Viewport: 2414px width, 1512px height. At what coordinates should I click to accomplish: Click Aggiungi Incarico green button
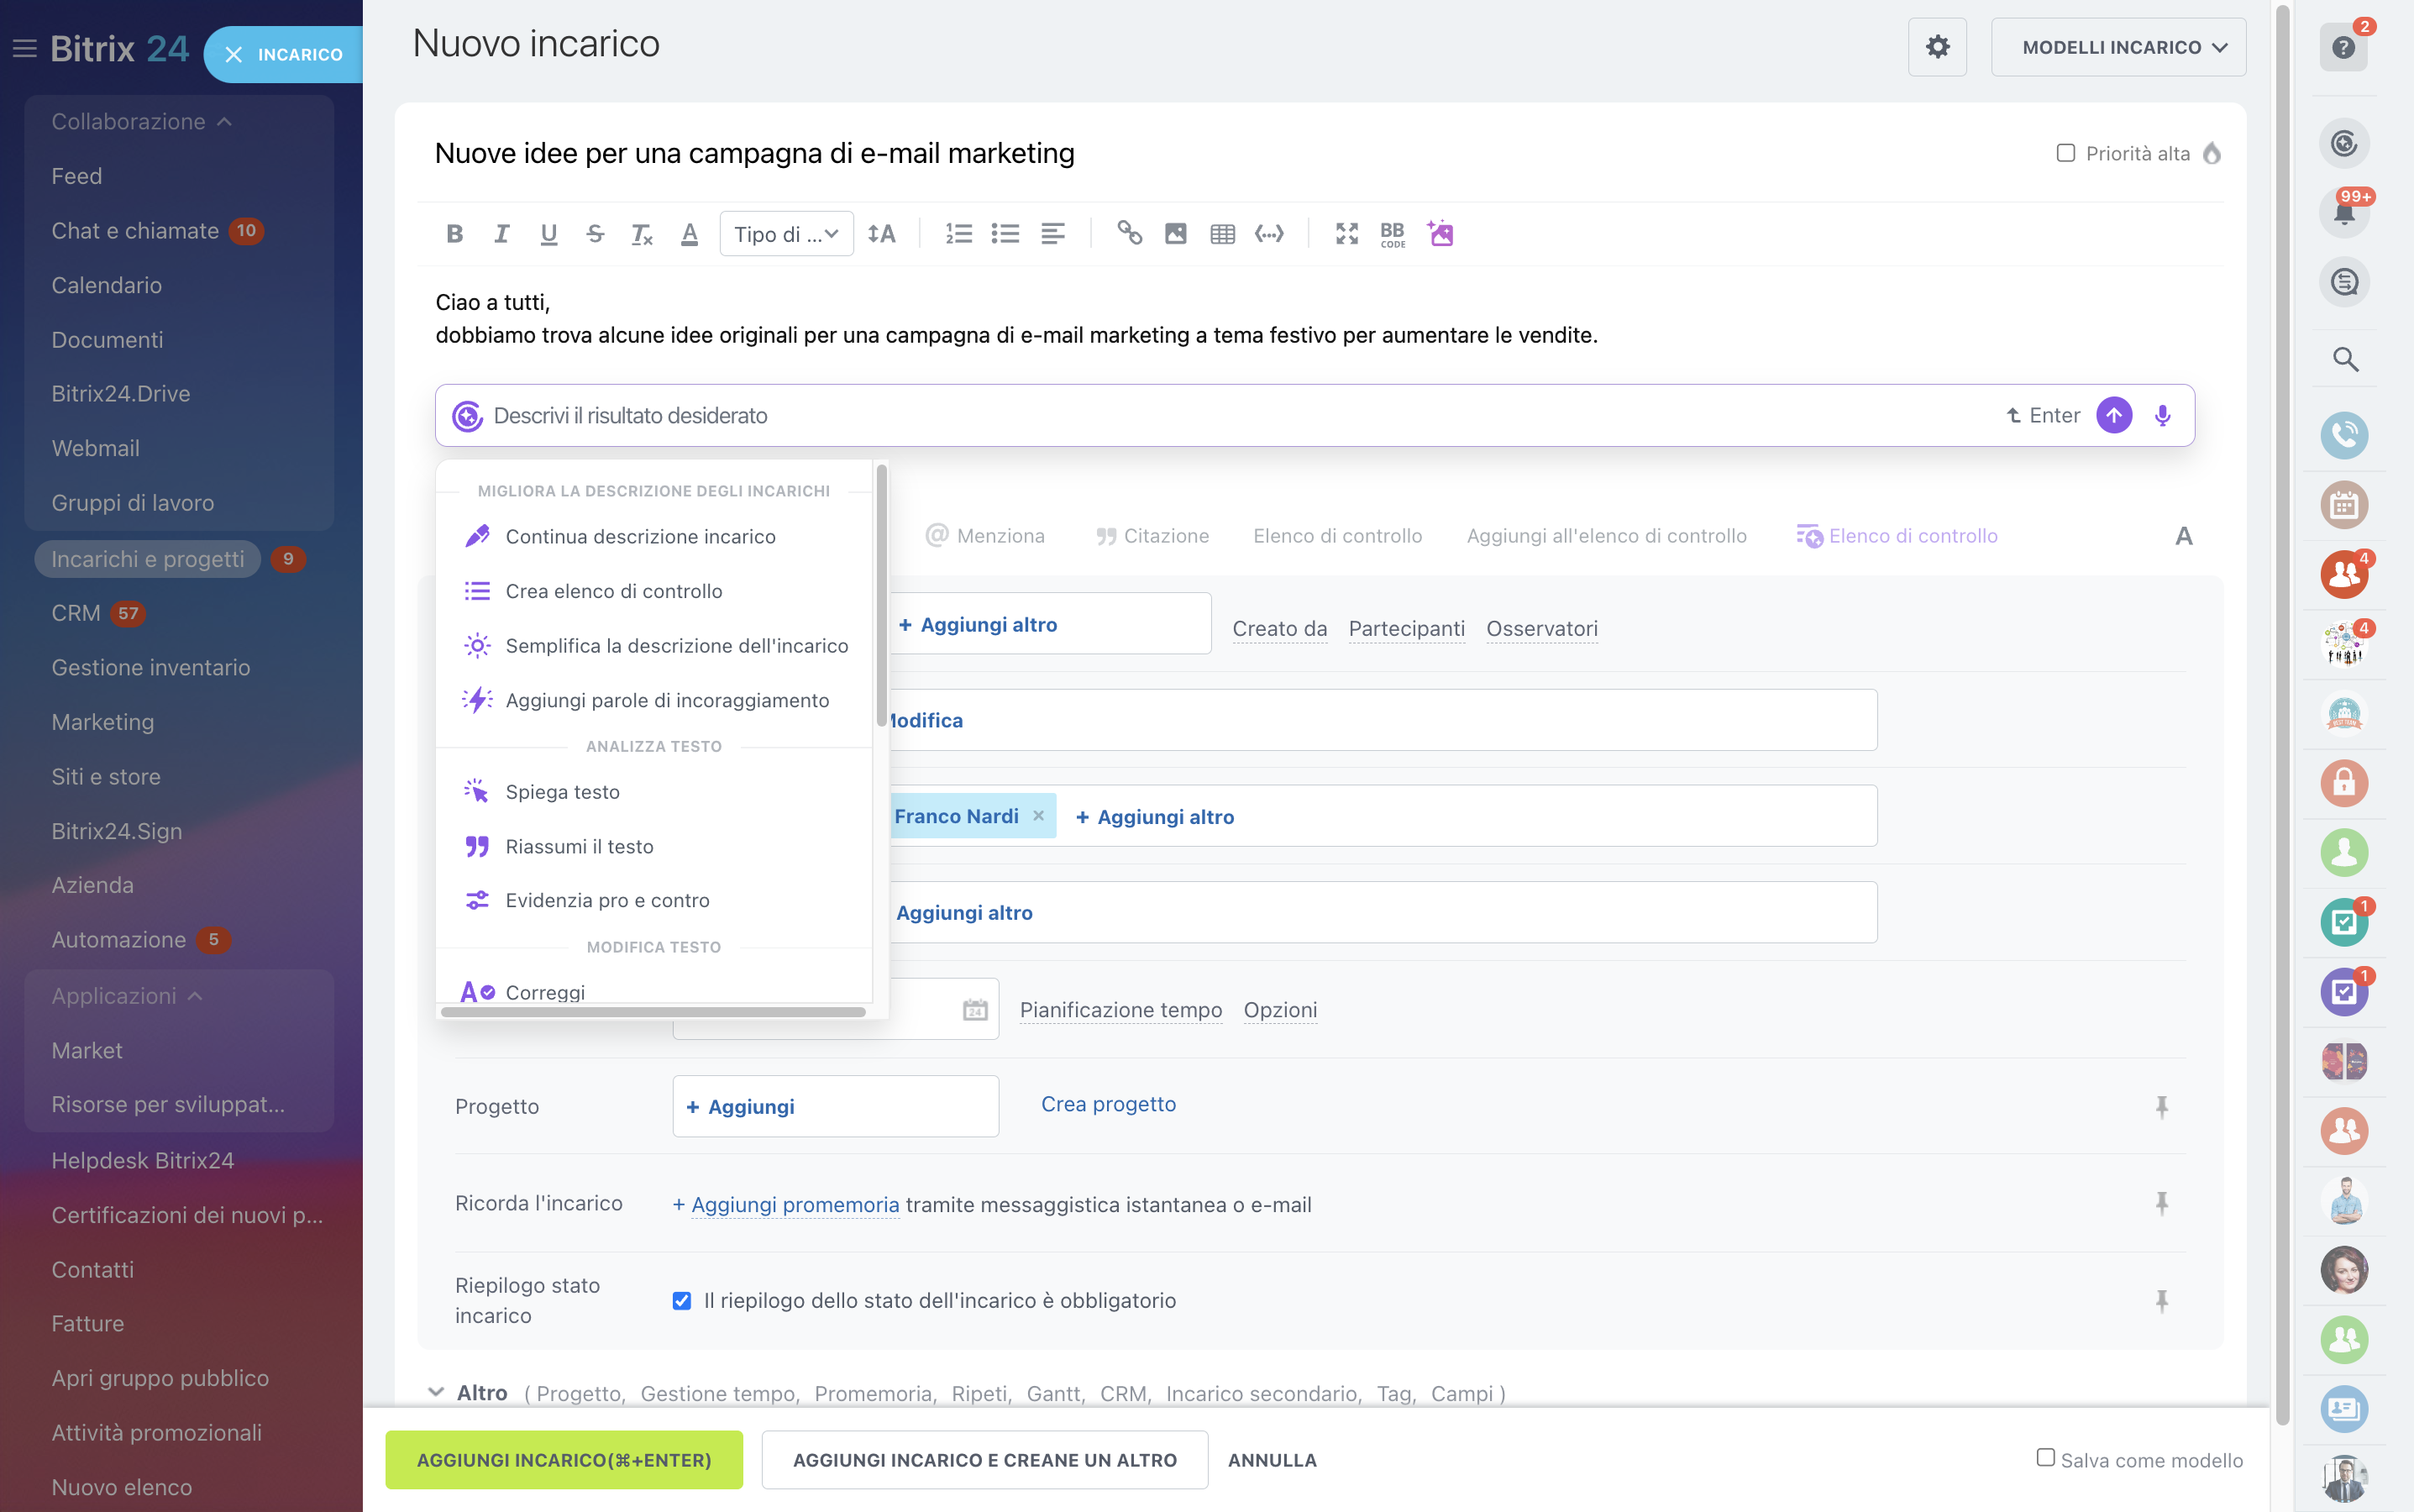[564, 1459]
